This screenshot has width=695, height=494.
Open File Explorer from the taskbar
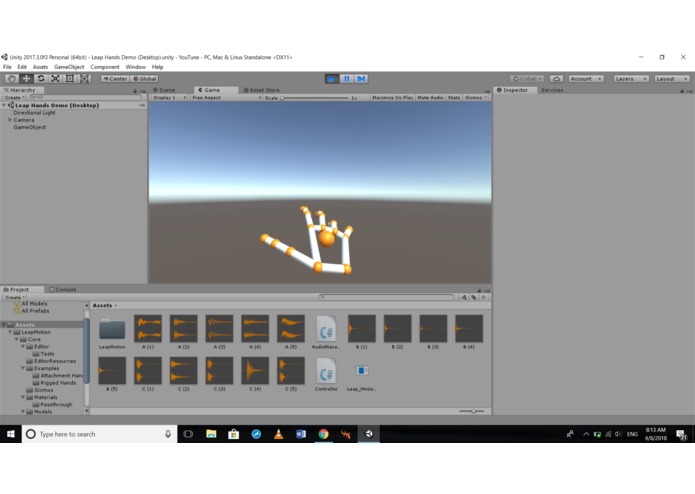tap(211, 434)
